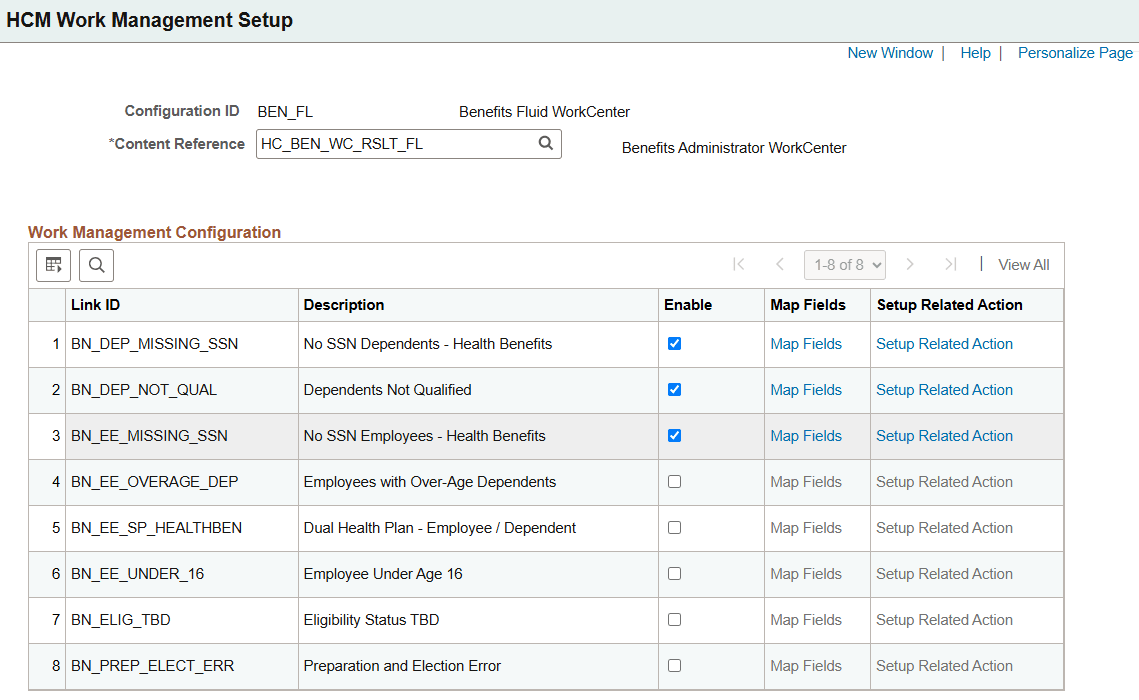Toggle BN_ELIG_TBD enable checkbox

pyautogui.click(x=674, y=620)
